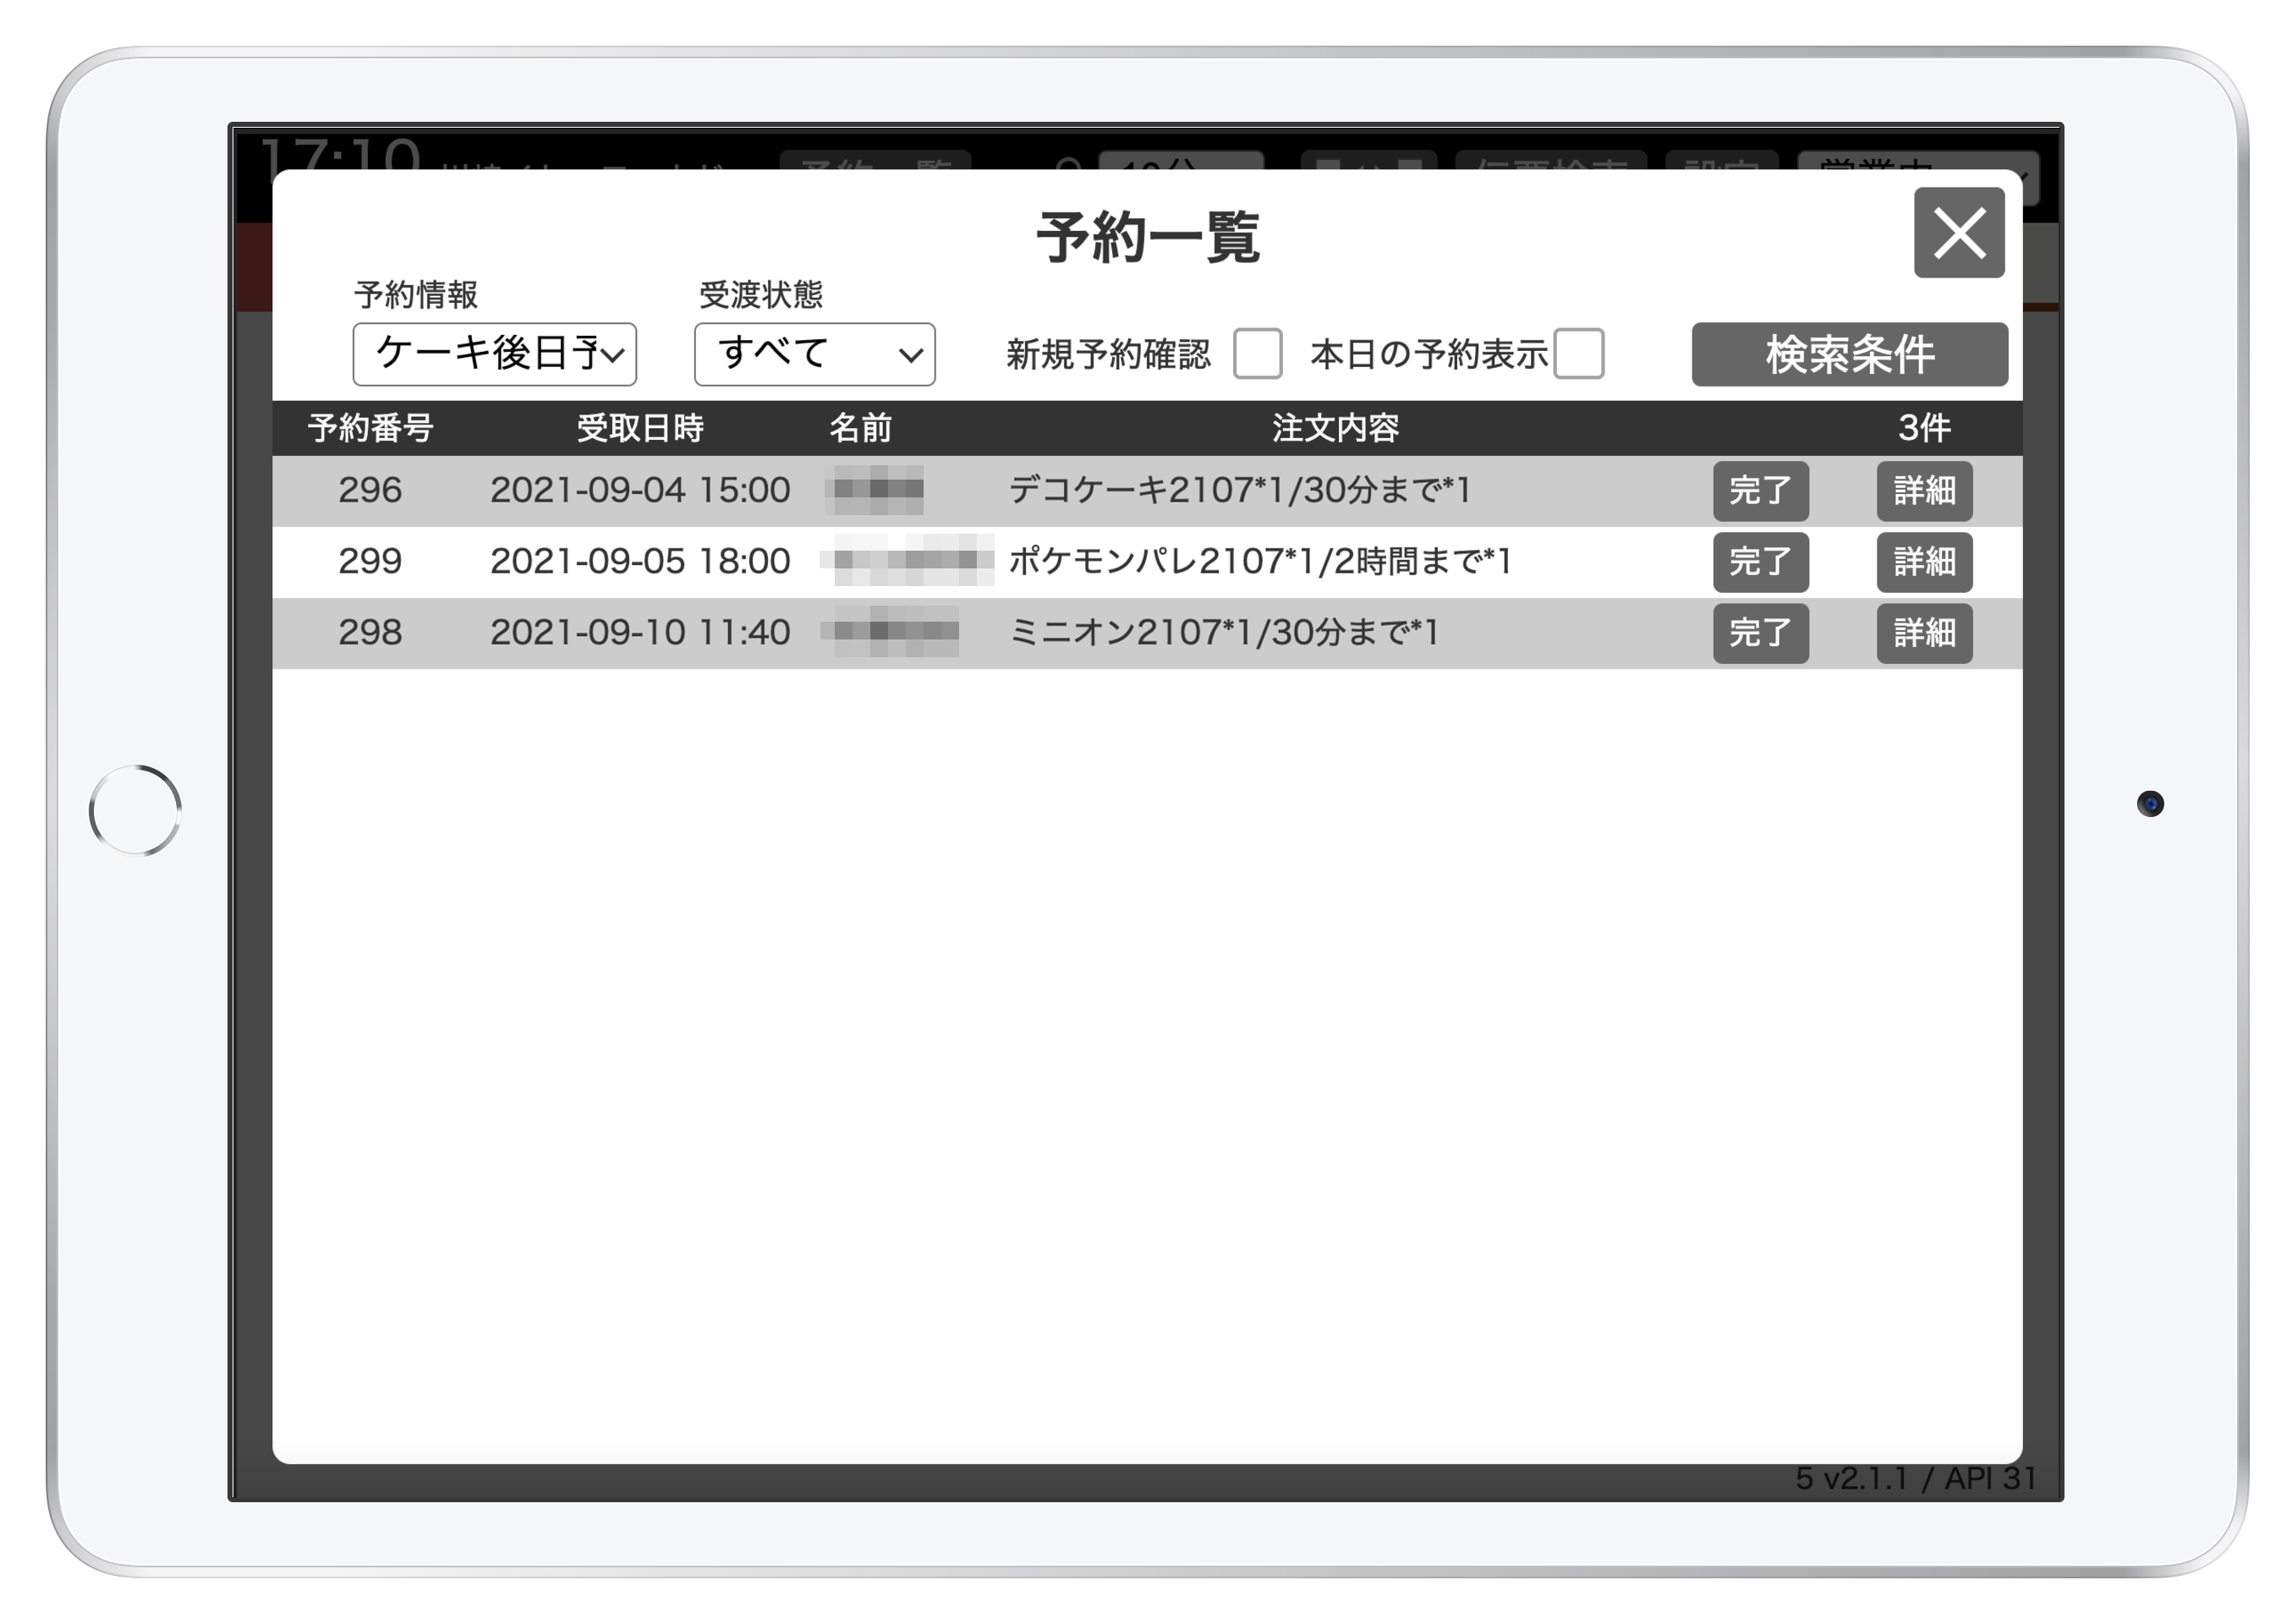Viewport: 2292px width, 1624px height.
Task: Click the 予約一覧 dialog title
Action: tap(1147, 237)
